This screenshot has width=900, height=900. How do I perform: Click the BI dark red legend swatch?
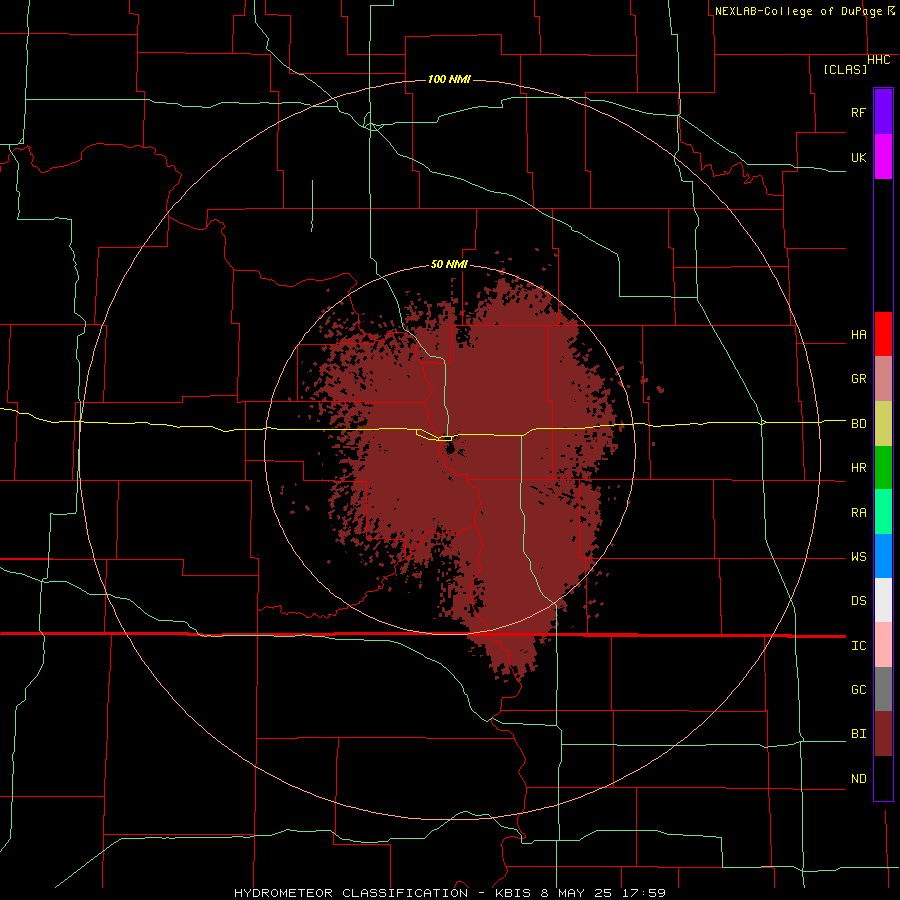click(x=883, y=734)
